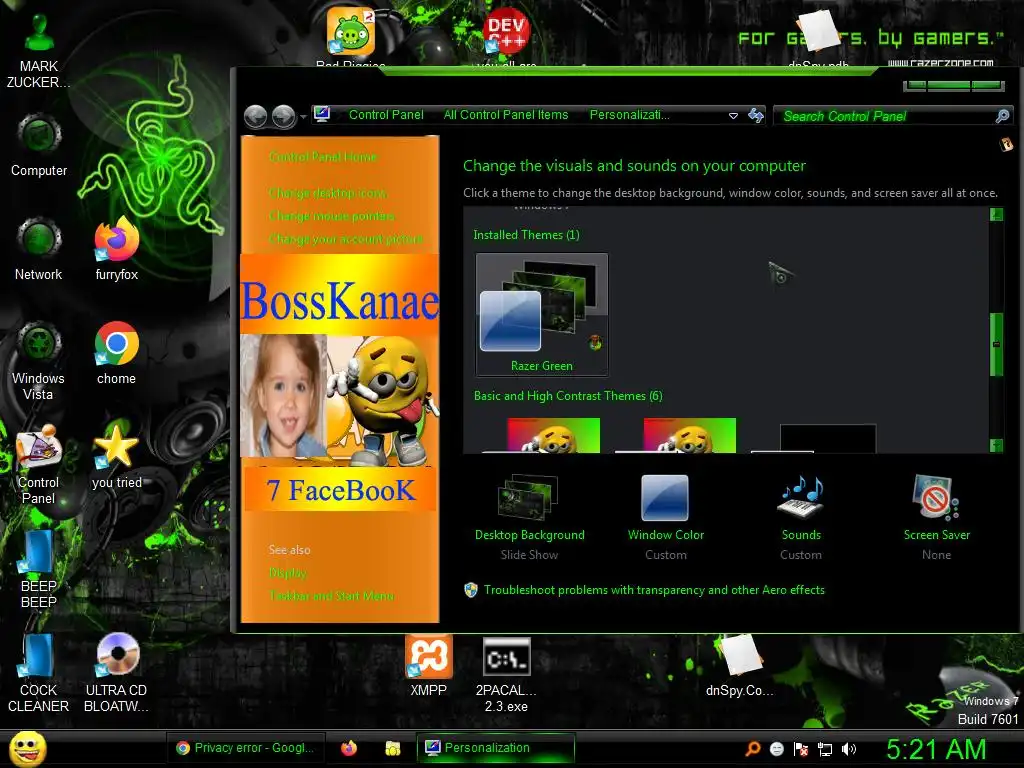Click the network tray icon

point(825,749)
